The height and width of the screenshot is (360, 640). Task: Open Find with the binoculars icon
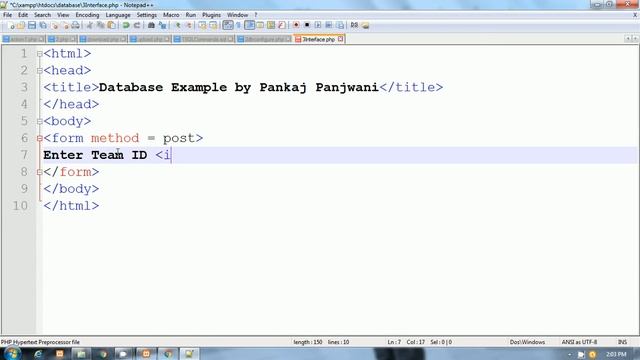click(x=151, y=25)
